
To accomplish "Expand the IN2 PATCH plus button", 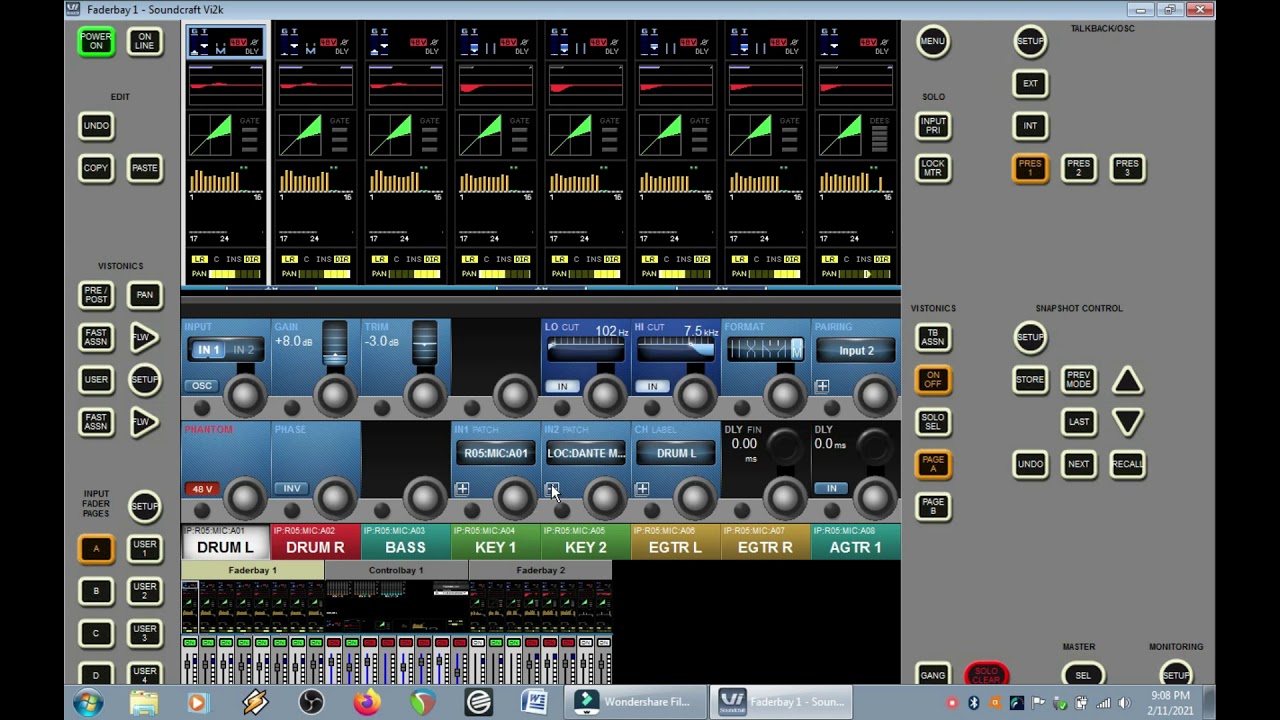I will 552,489.
